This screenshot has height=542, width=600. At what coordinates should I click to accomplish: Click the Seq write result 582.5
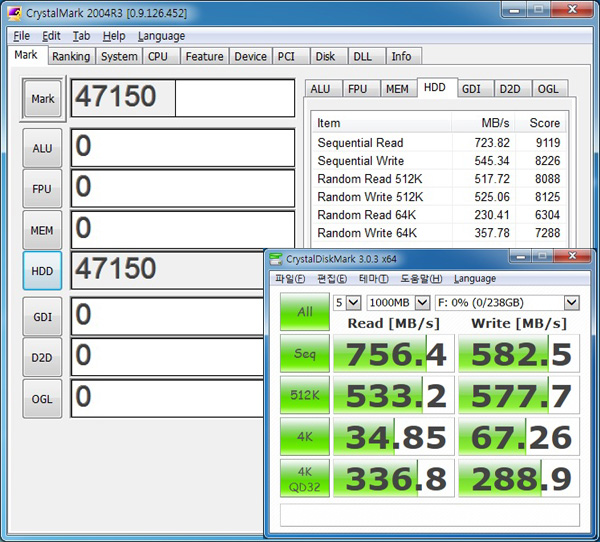(519, 353)
